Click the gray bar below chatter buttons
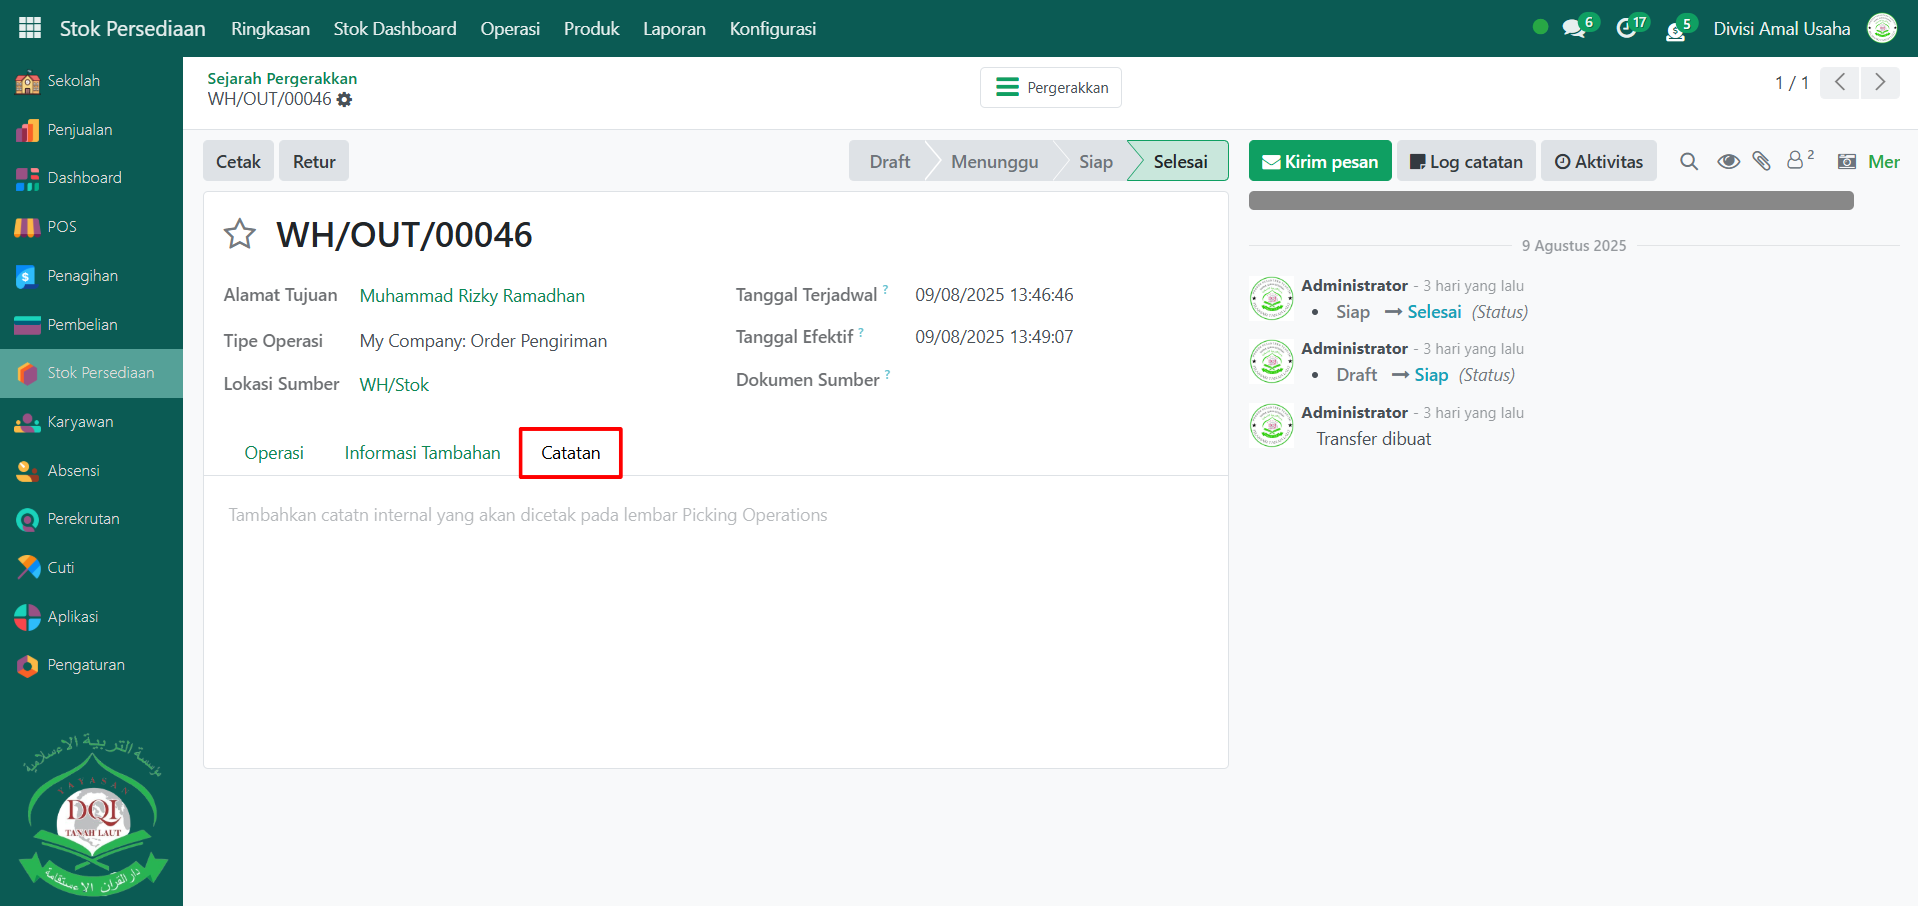 1550,201
